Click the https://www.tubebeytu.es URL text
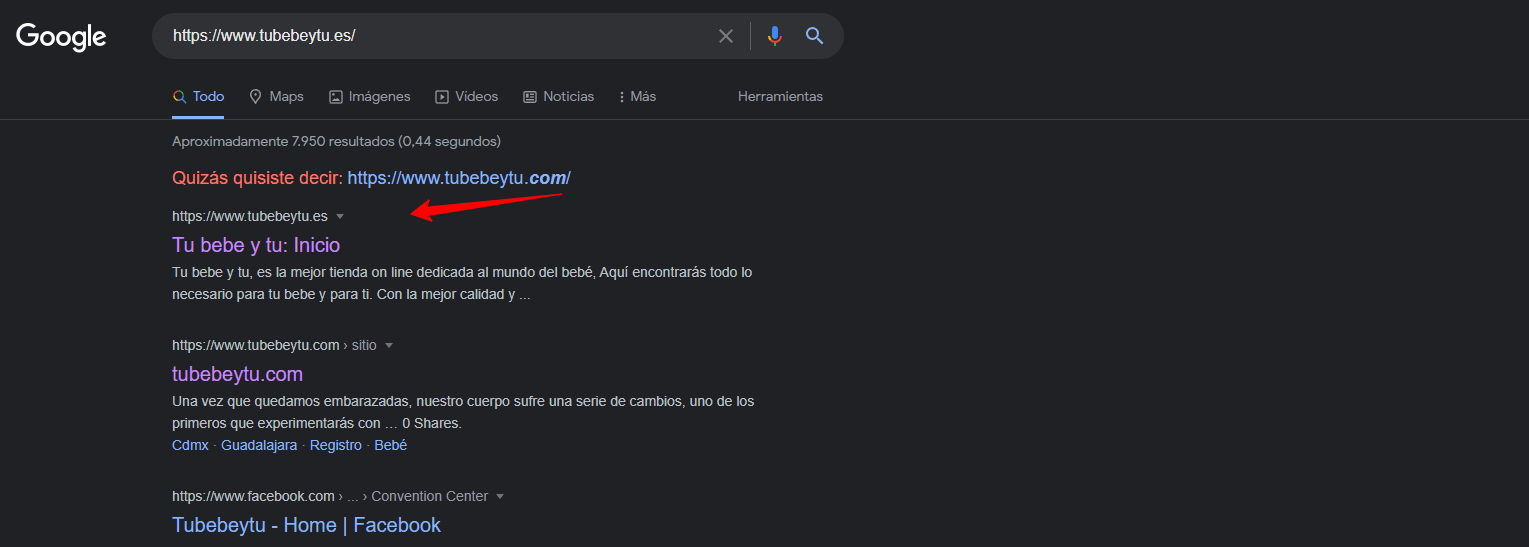The height and width of the screenshot is (547, 1529). point(250,216)
